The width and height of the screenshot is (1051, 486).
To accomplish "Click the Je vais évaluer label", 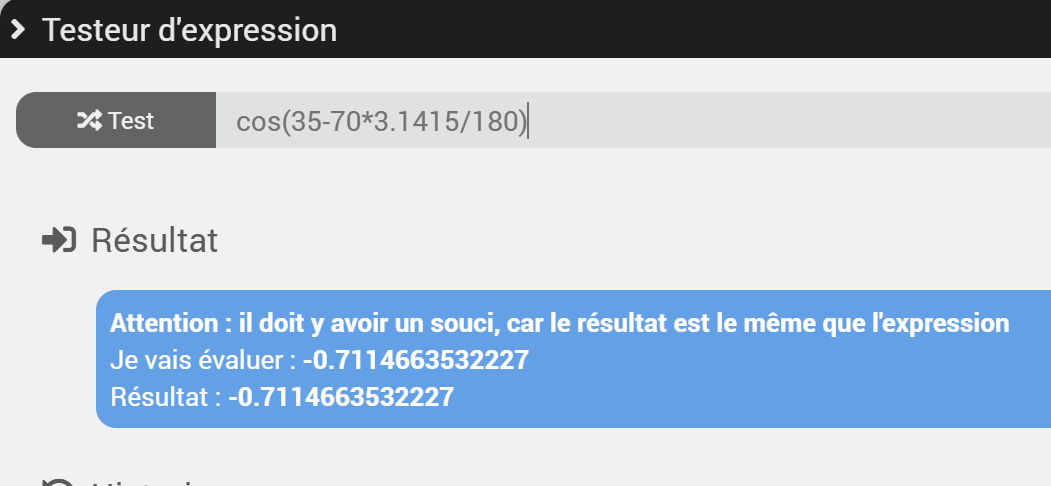I will pyautogui.click(x=203, y=361).
